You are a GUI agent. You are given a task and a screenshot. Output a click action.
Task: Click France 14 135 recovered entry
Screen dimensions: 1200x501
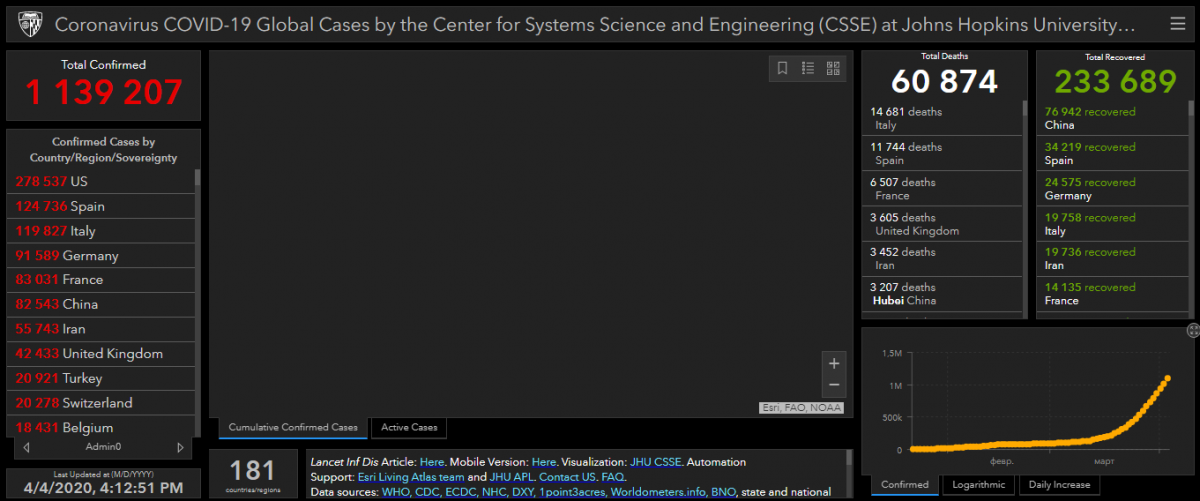(x=1114, y=294)
